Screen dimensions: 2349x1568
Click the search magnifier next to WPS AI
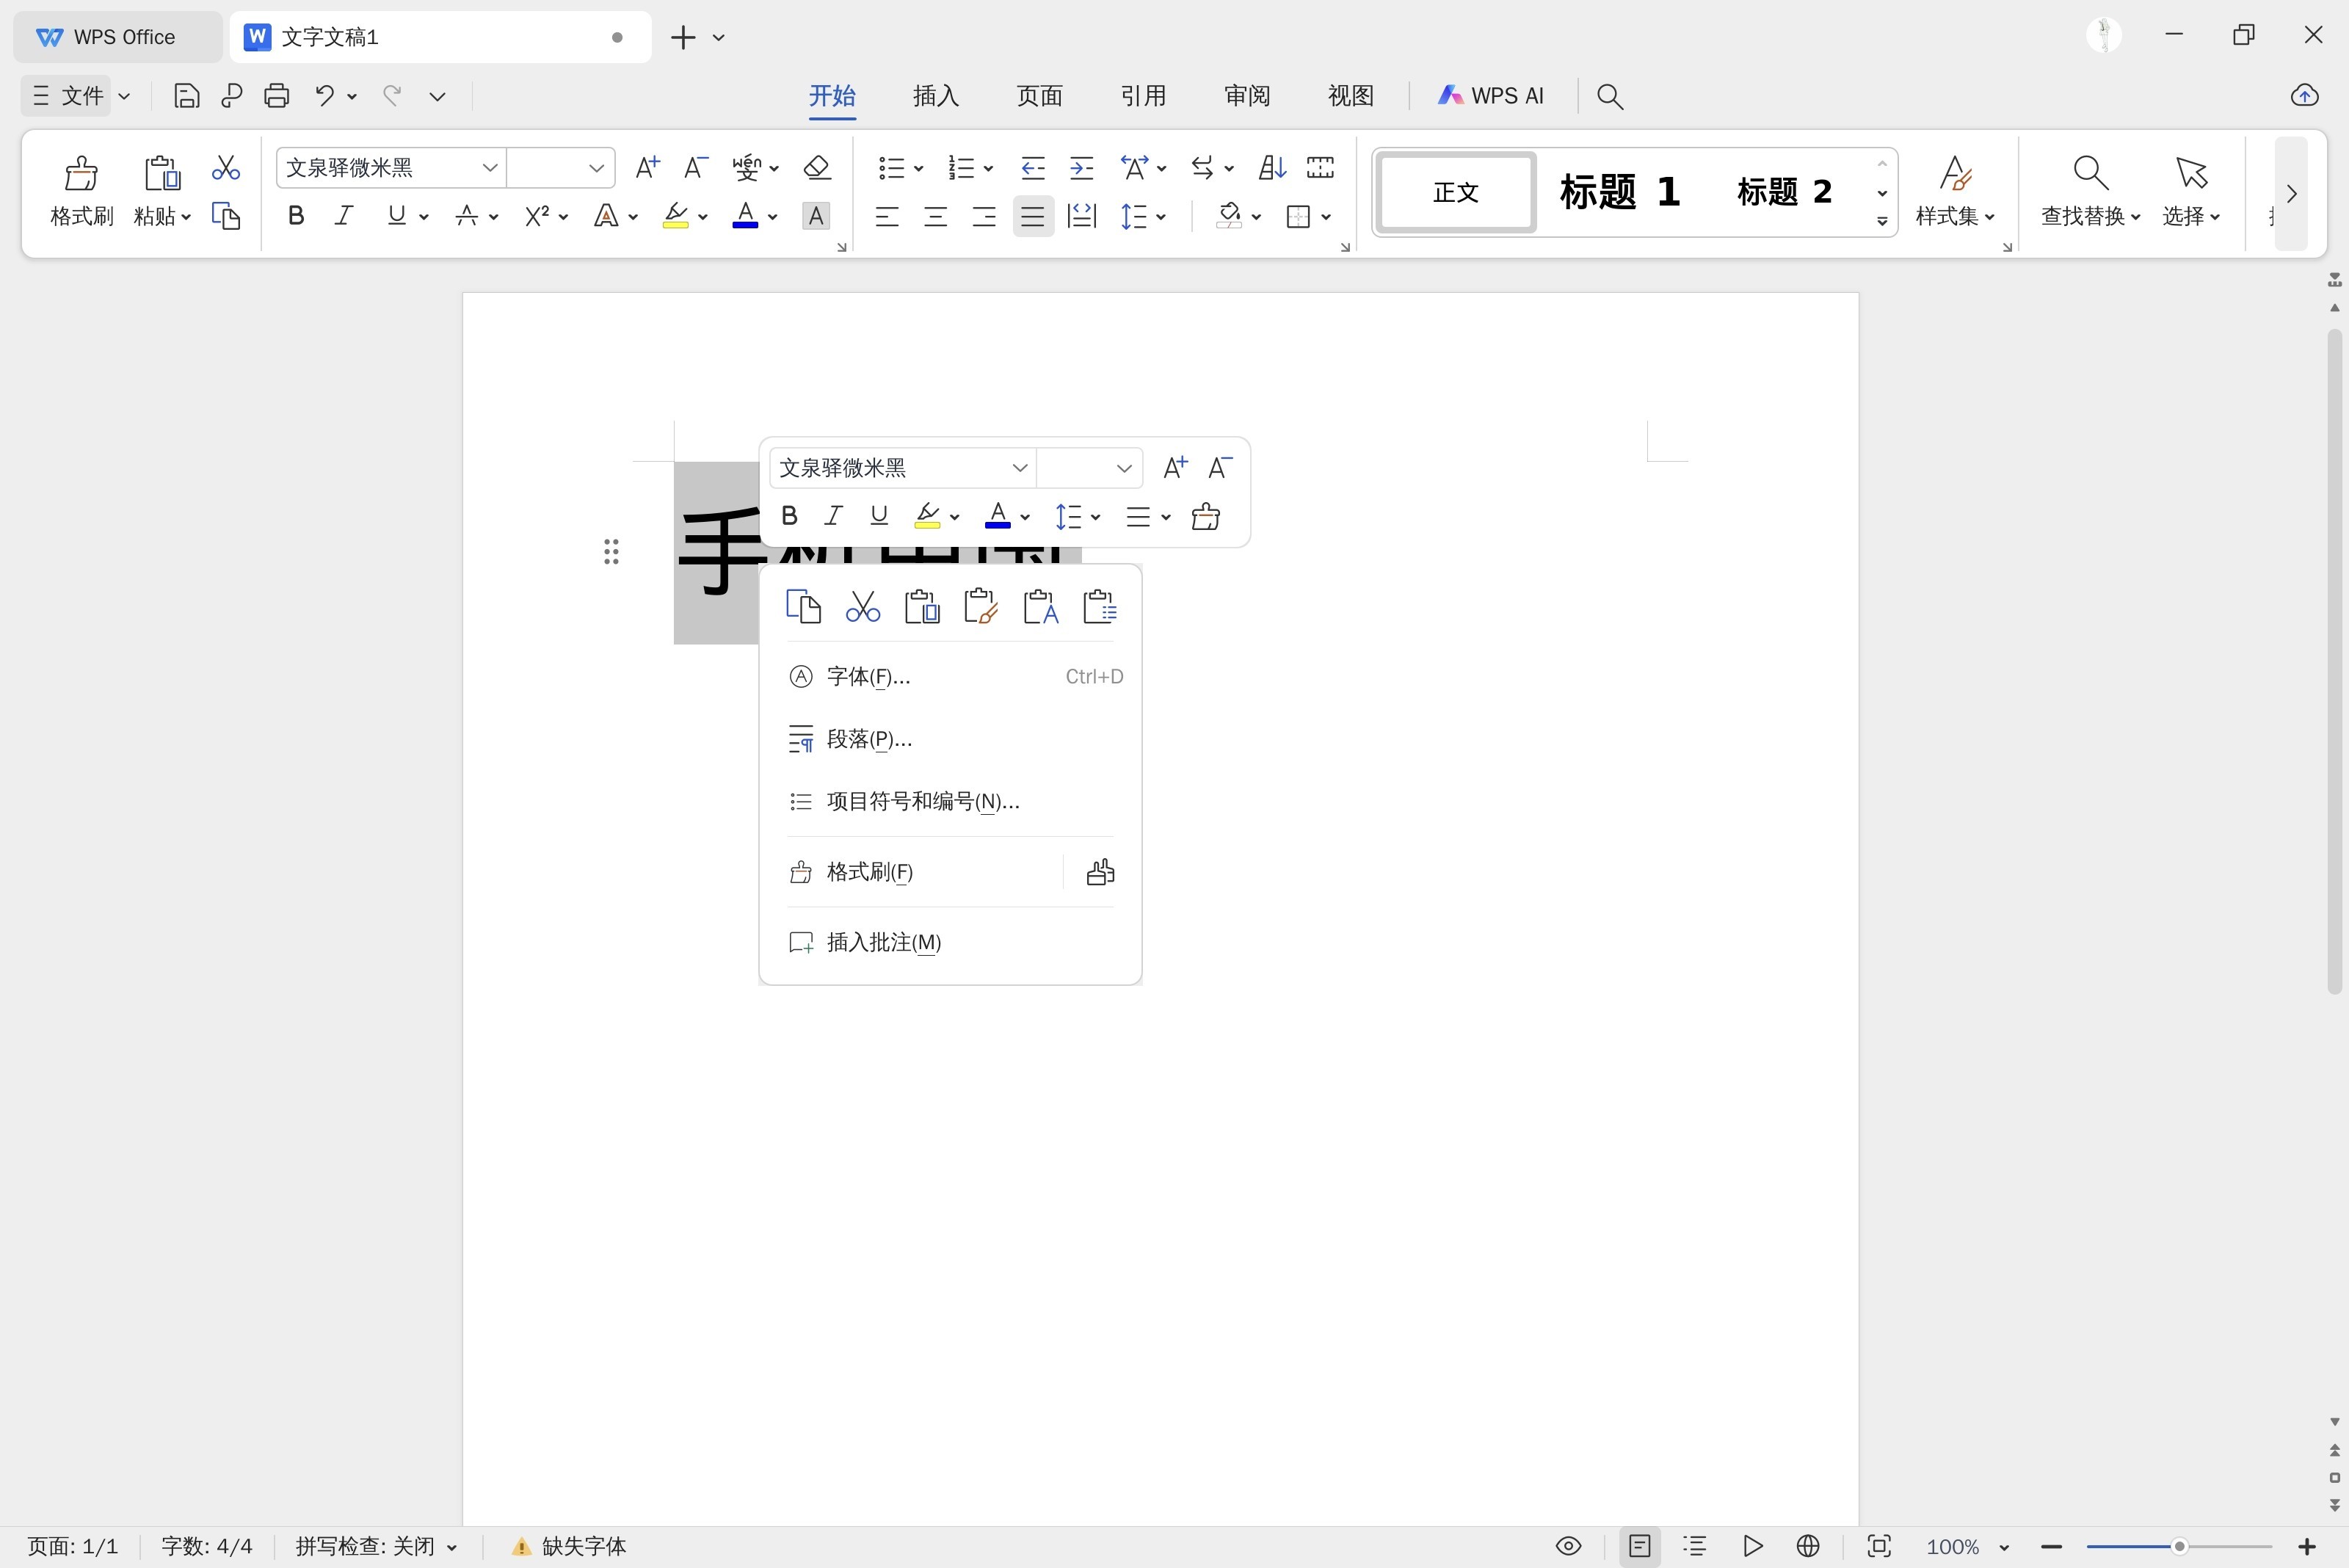1609,96
